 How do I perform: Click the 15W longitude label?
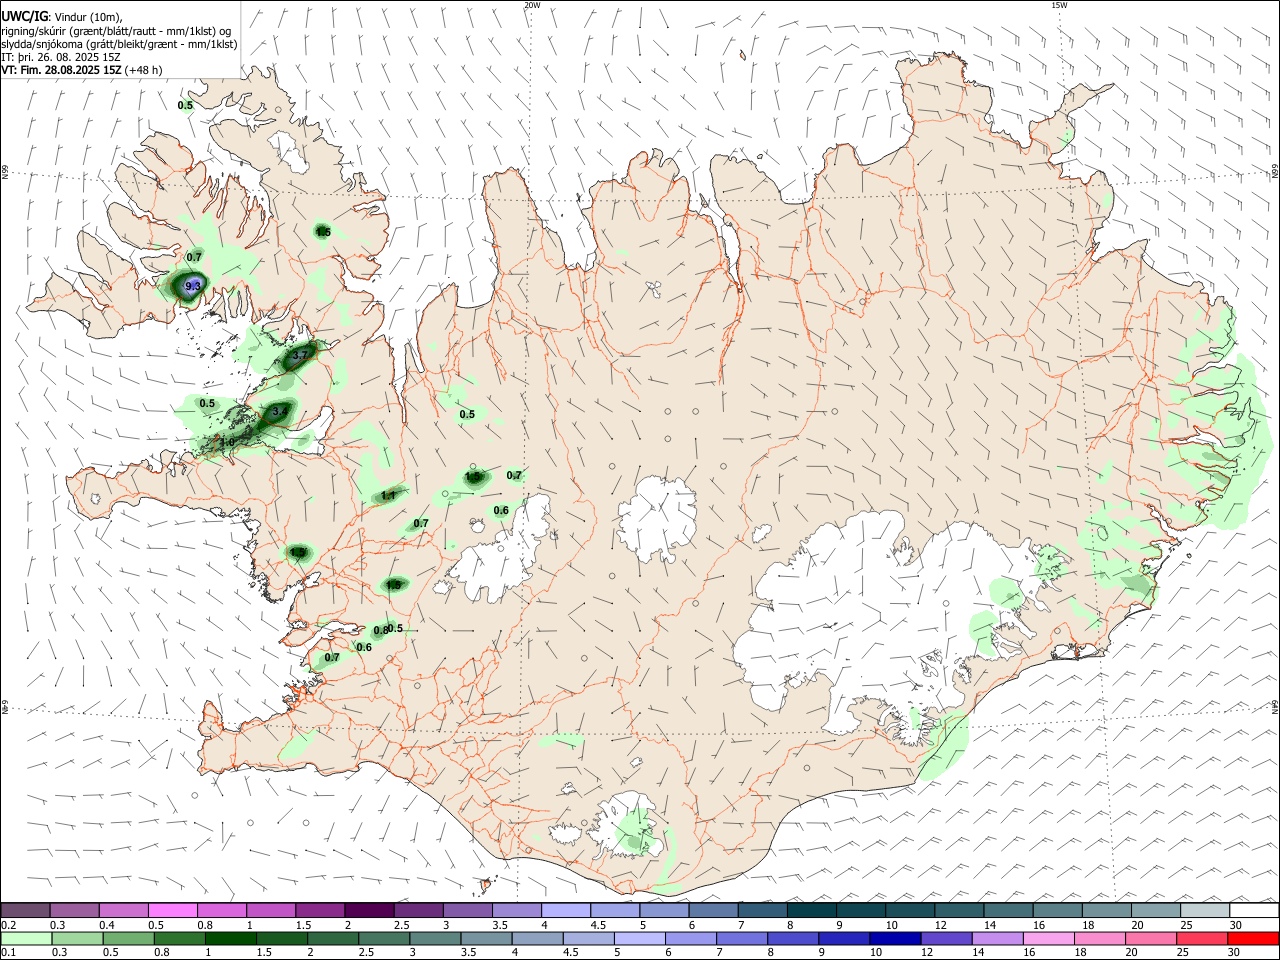point(1059,5)
